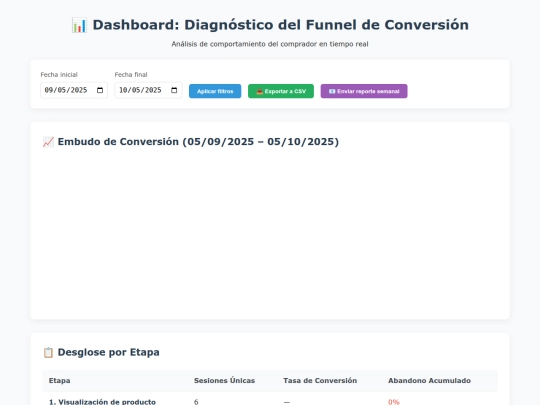Click the Fecha final label

131,75
